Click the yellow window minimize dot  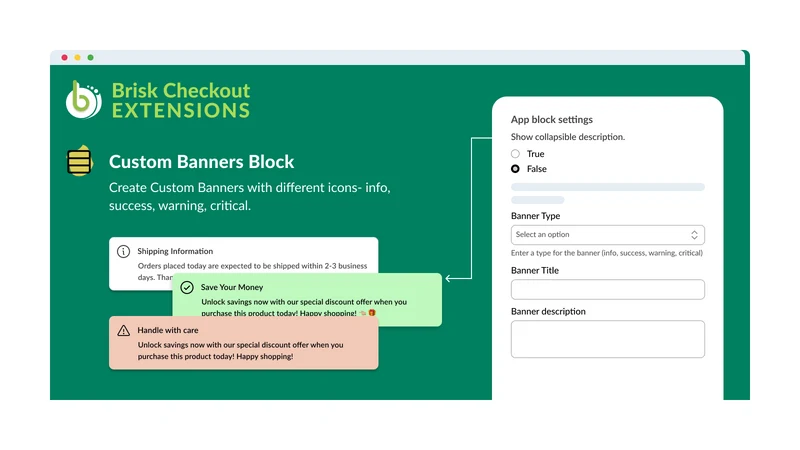click(x=78, y=58)
